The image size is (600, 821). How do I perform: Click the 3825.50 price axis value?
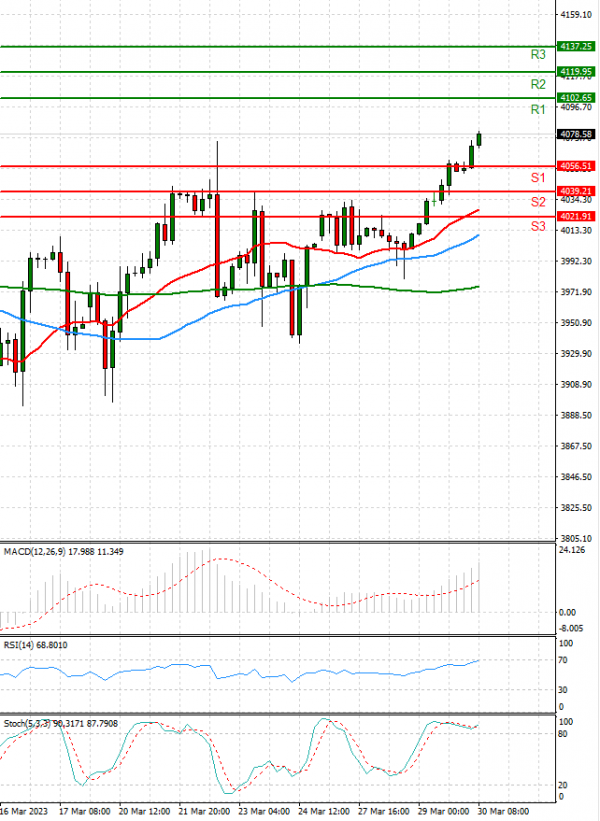coord(576,508)
